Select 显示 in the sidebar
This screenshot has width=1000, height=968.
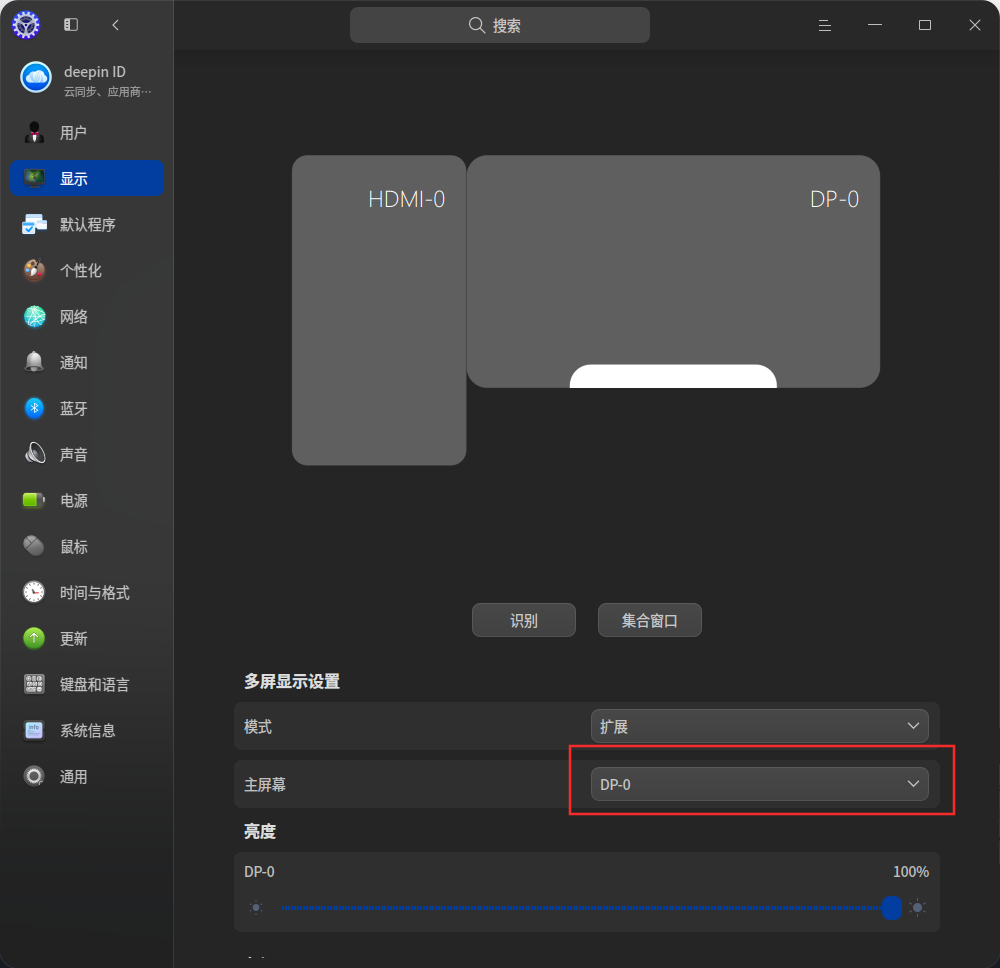point(87,179)
